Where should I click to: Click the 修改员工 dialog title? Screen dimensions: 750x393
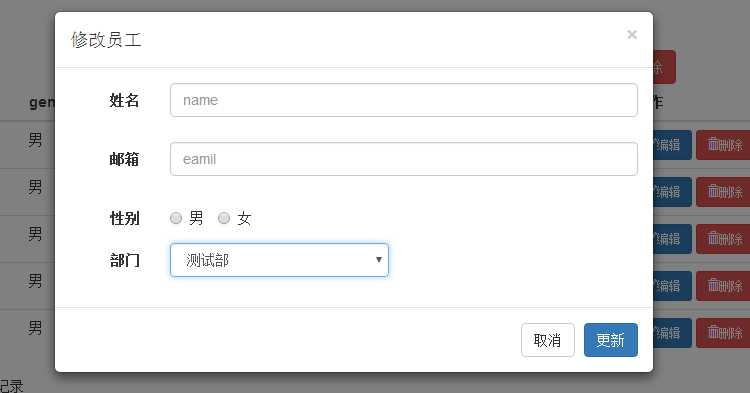point(106,40)
